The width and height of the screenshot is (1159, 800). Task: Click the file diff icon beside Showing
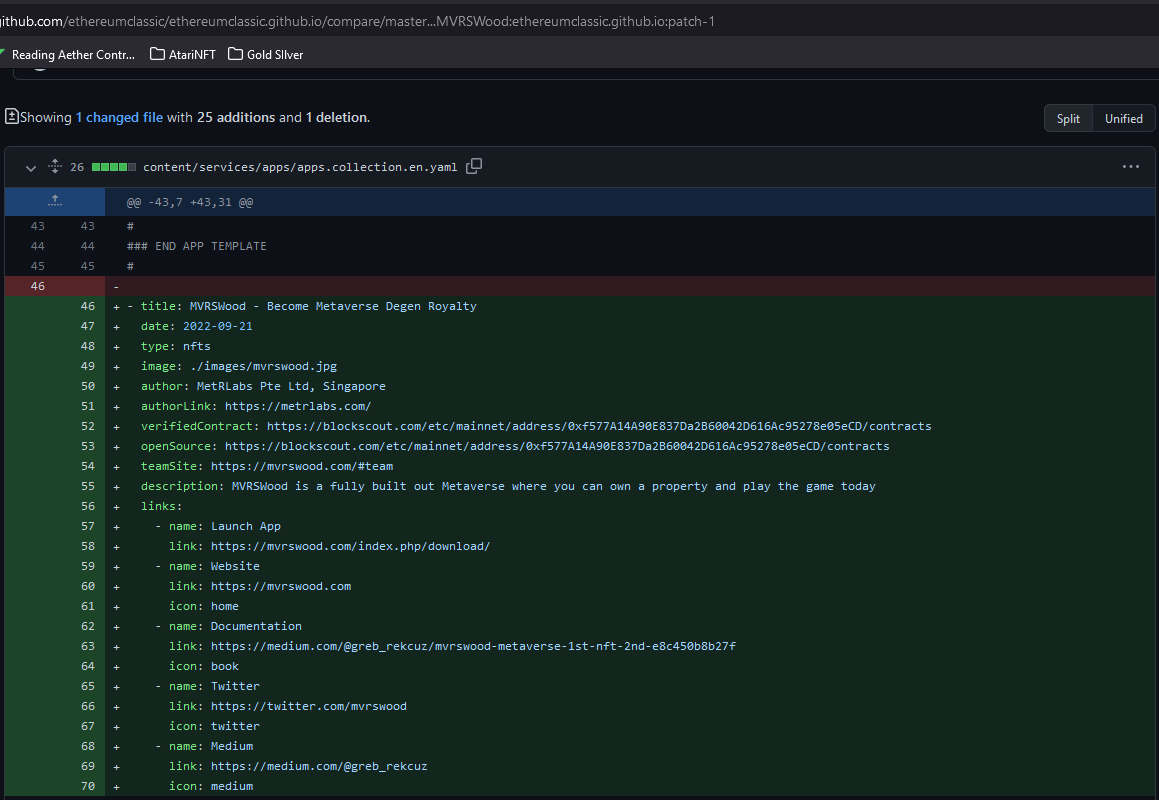[x=12, y=116]
